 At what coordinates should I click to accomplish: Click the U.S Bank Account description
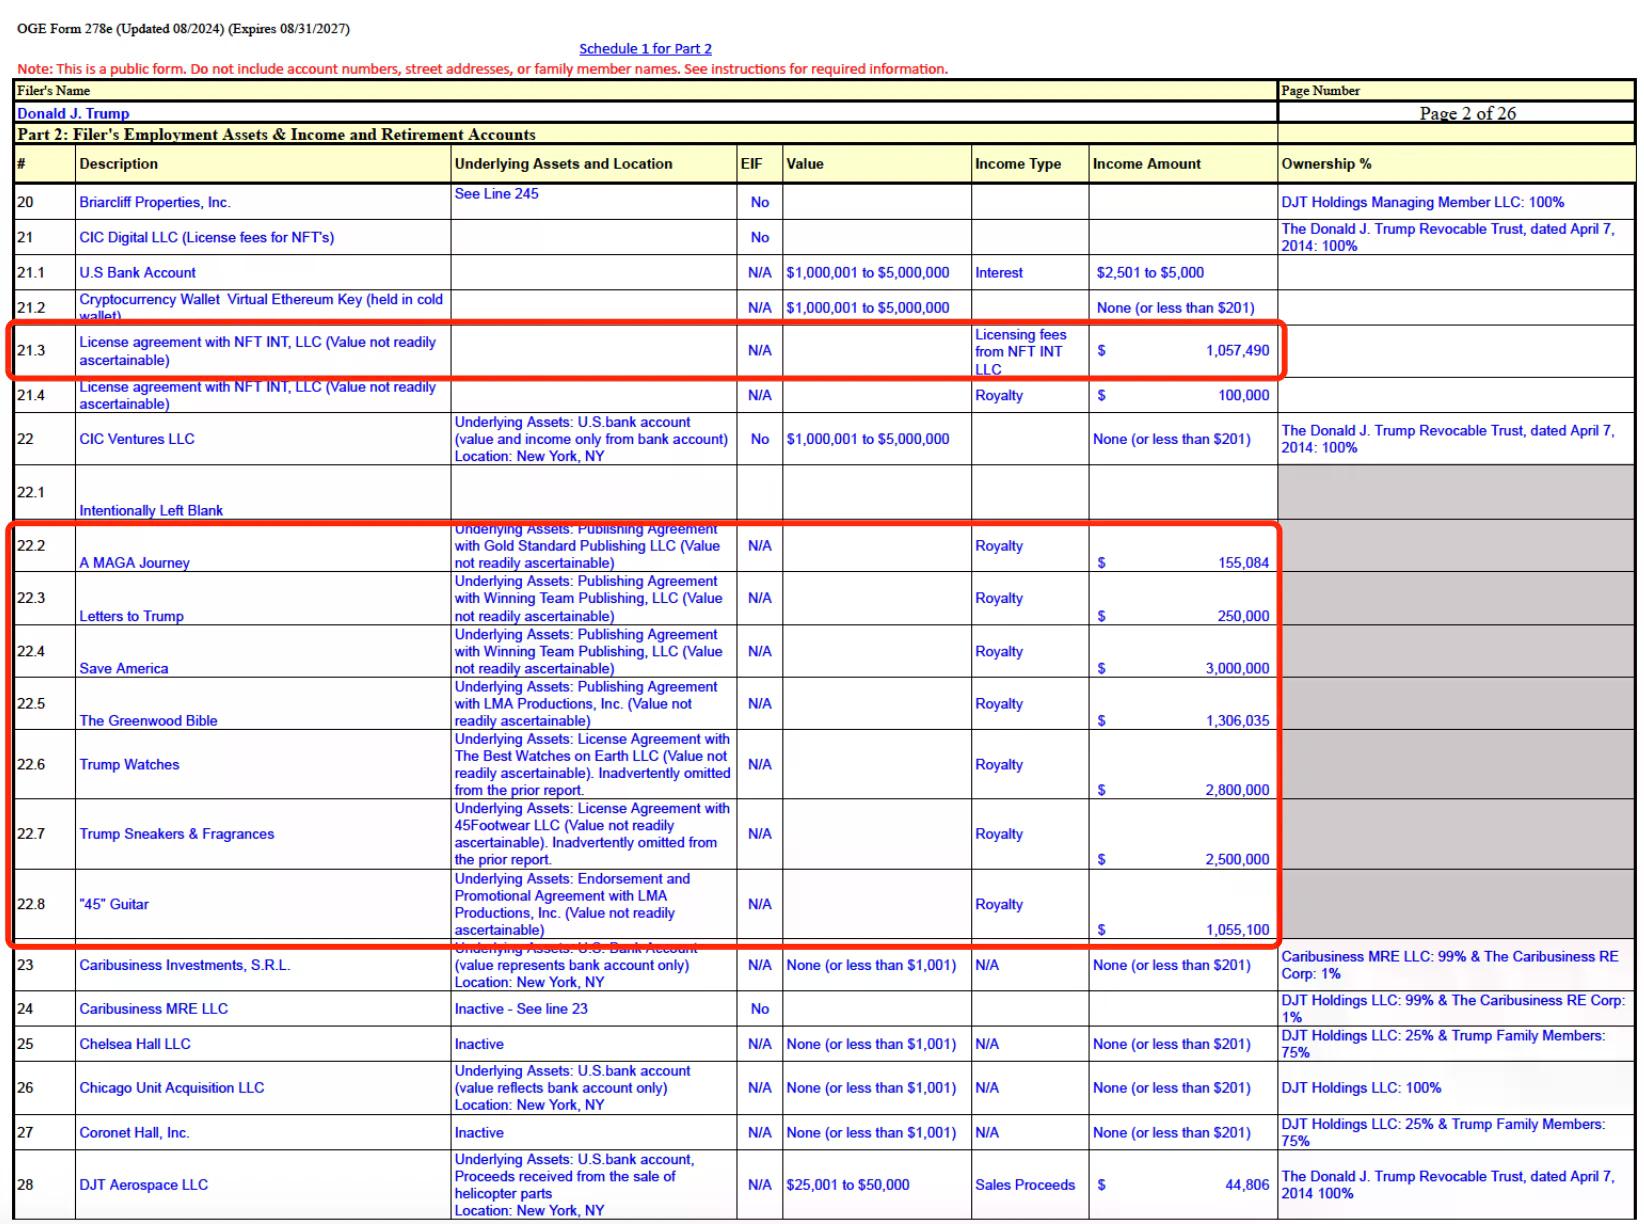137,273
